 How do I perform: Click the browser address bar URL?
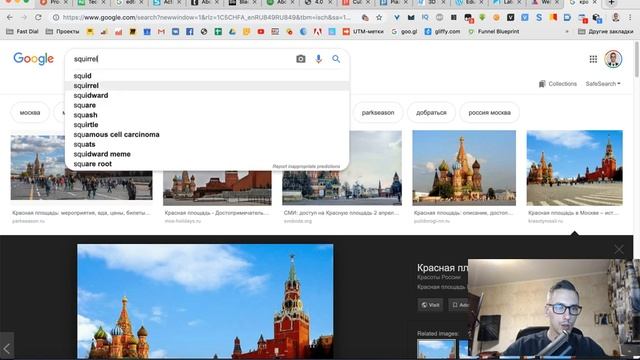pyautogui.click(x=206, y=18)
